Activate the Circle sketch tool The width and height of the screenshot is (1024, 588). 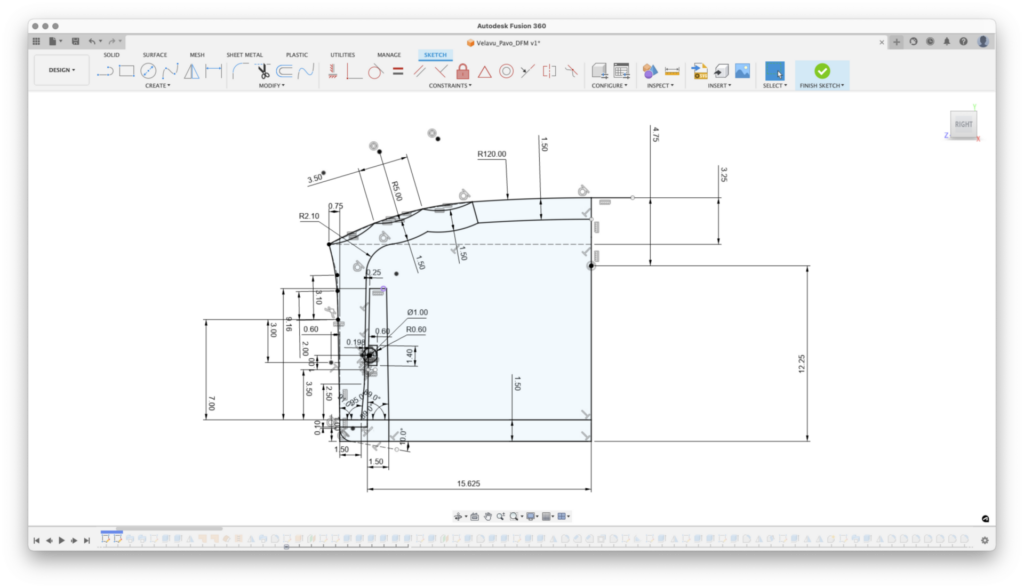147,71
